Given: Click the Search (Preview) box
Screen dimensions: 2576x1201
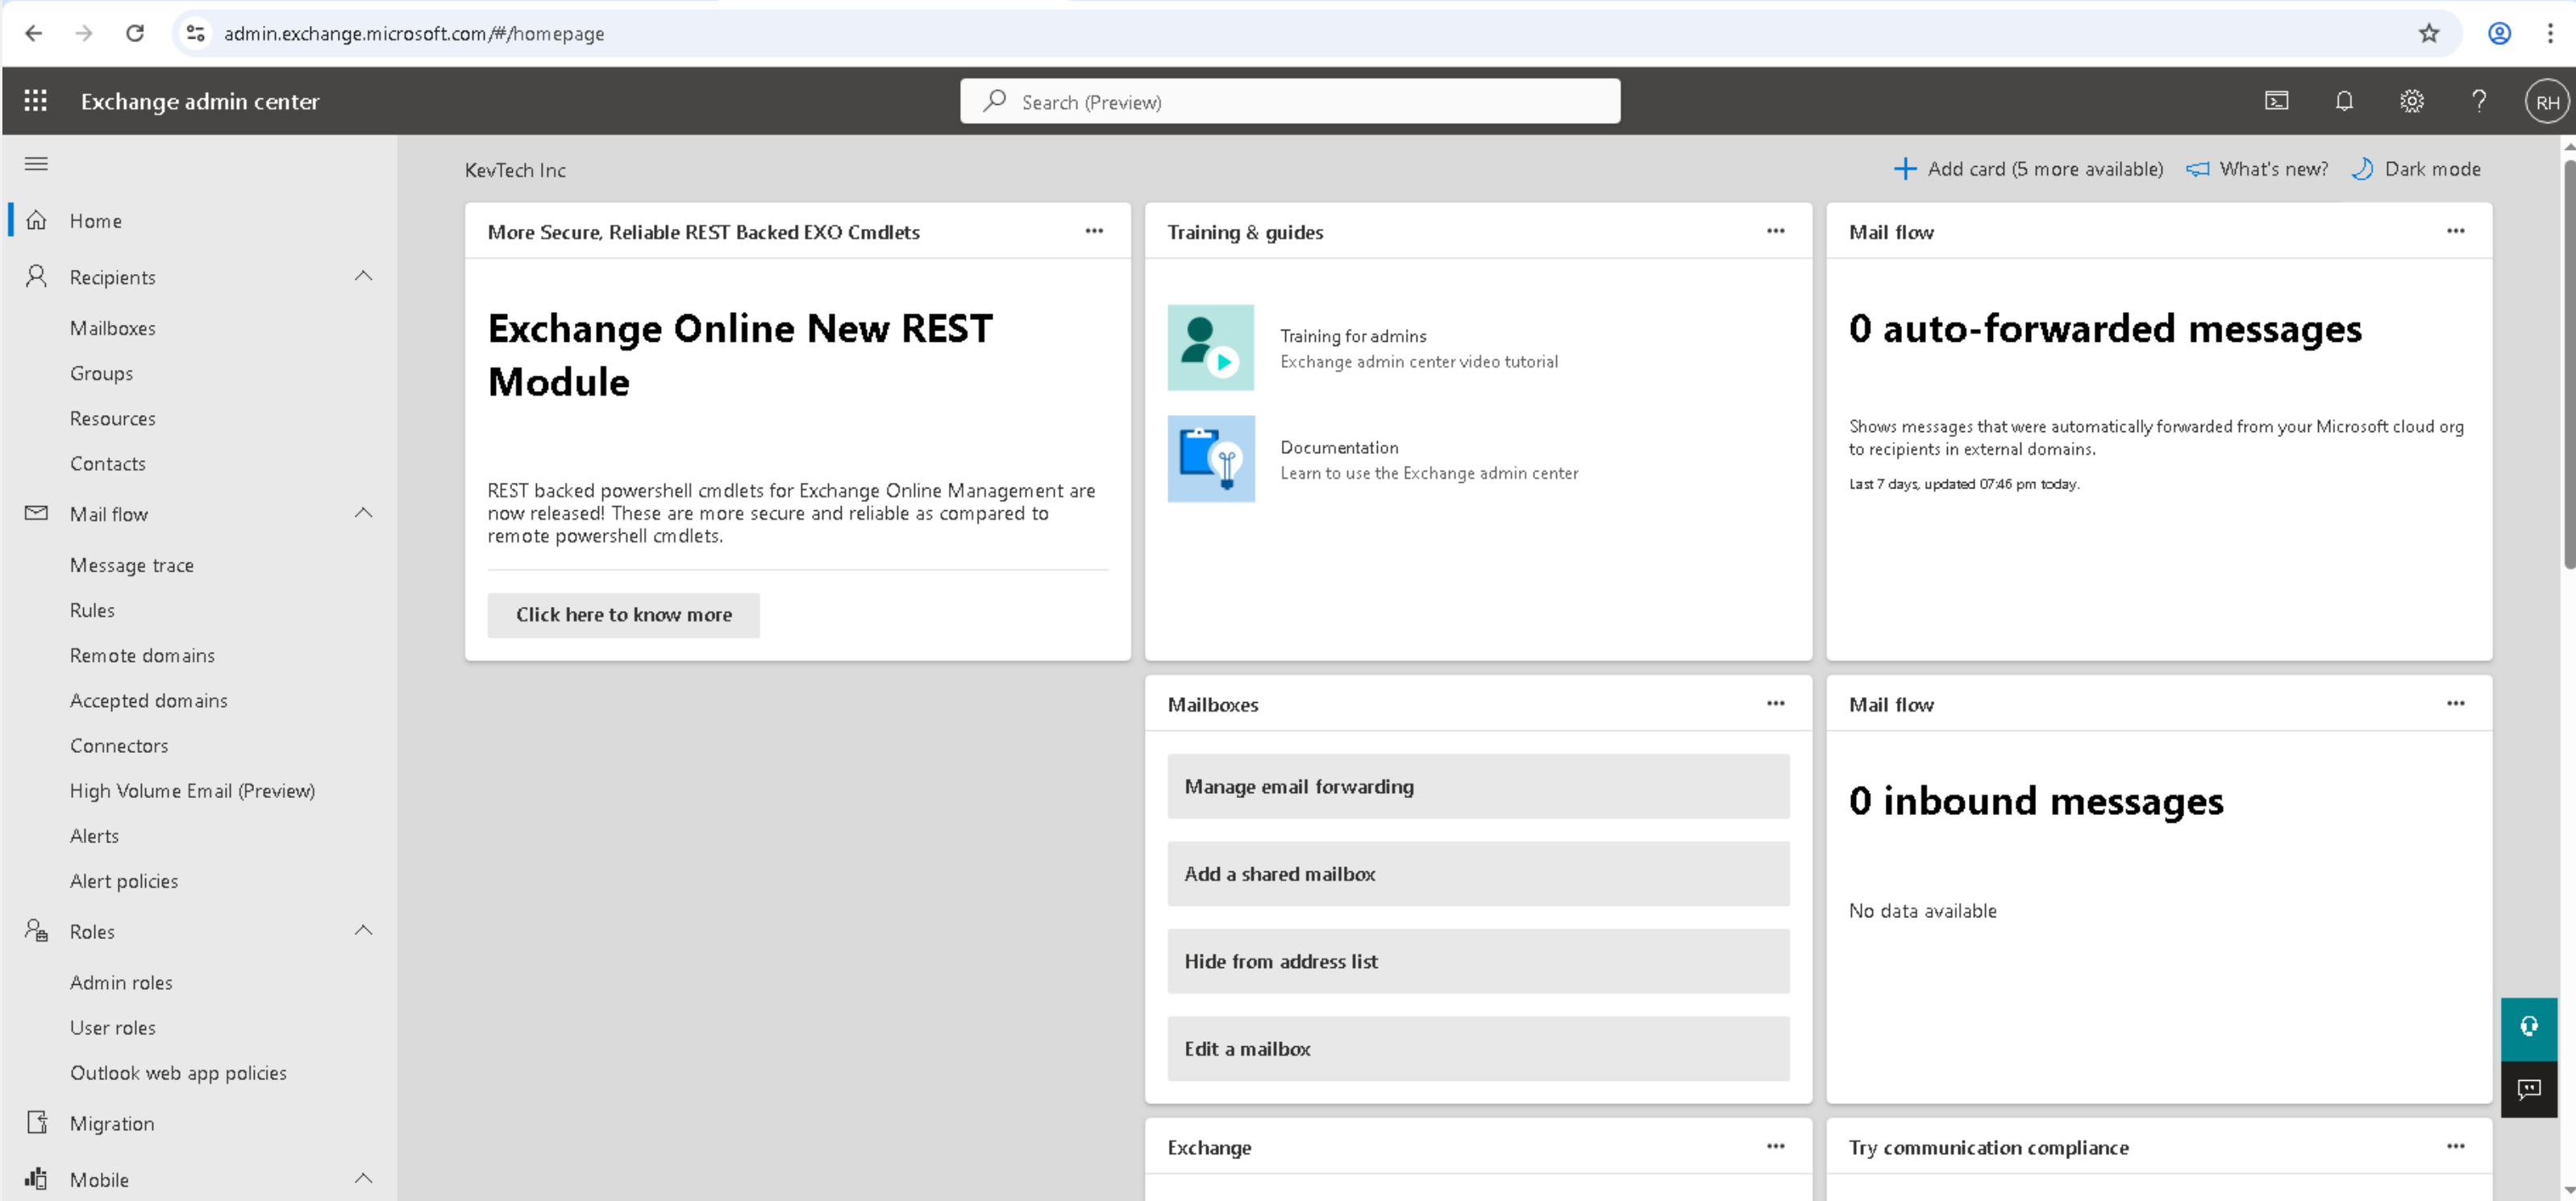Looking at the screenshot, I should pyautogui.click(x=1290, y=102).
